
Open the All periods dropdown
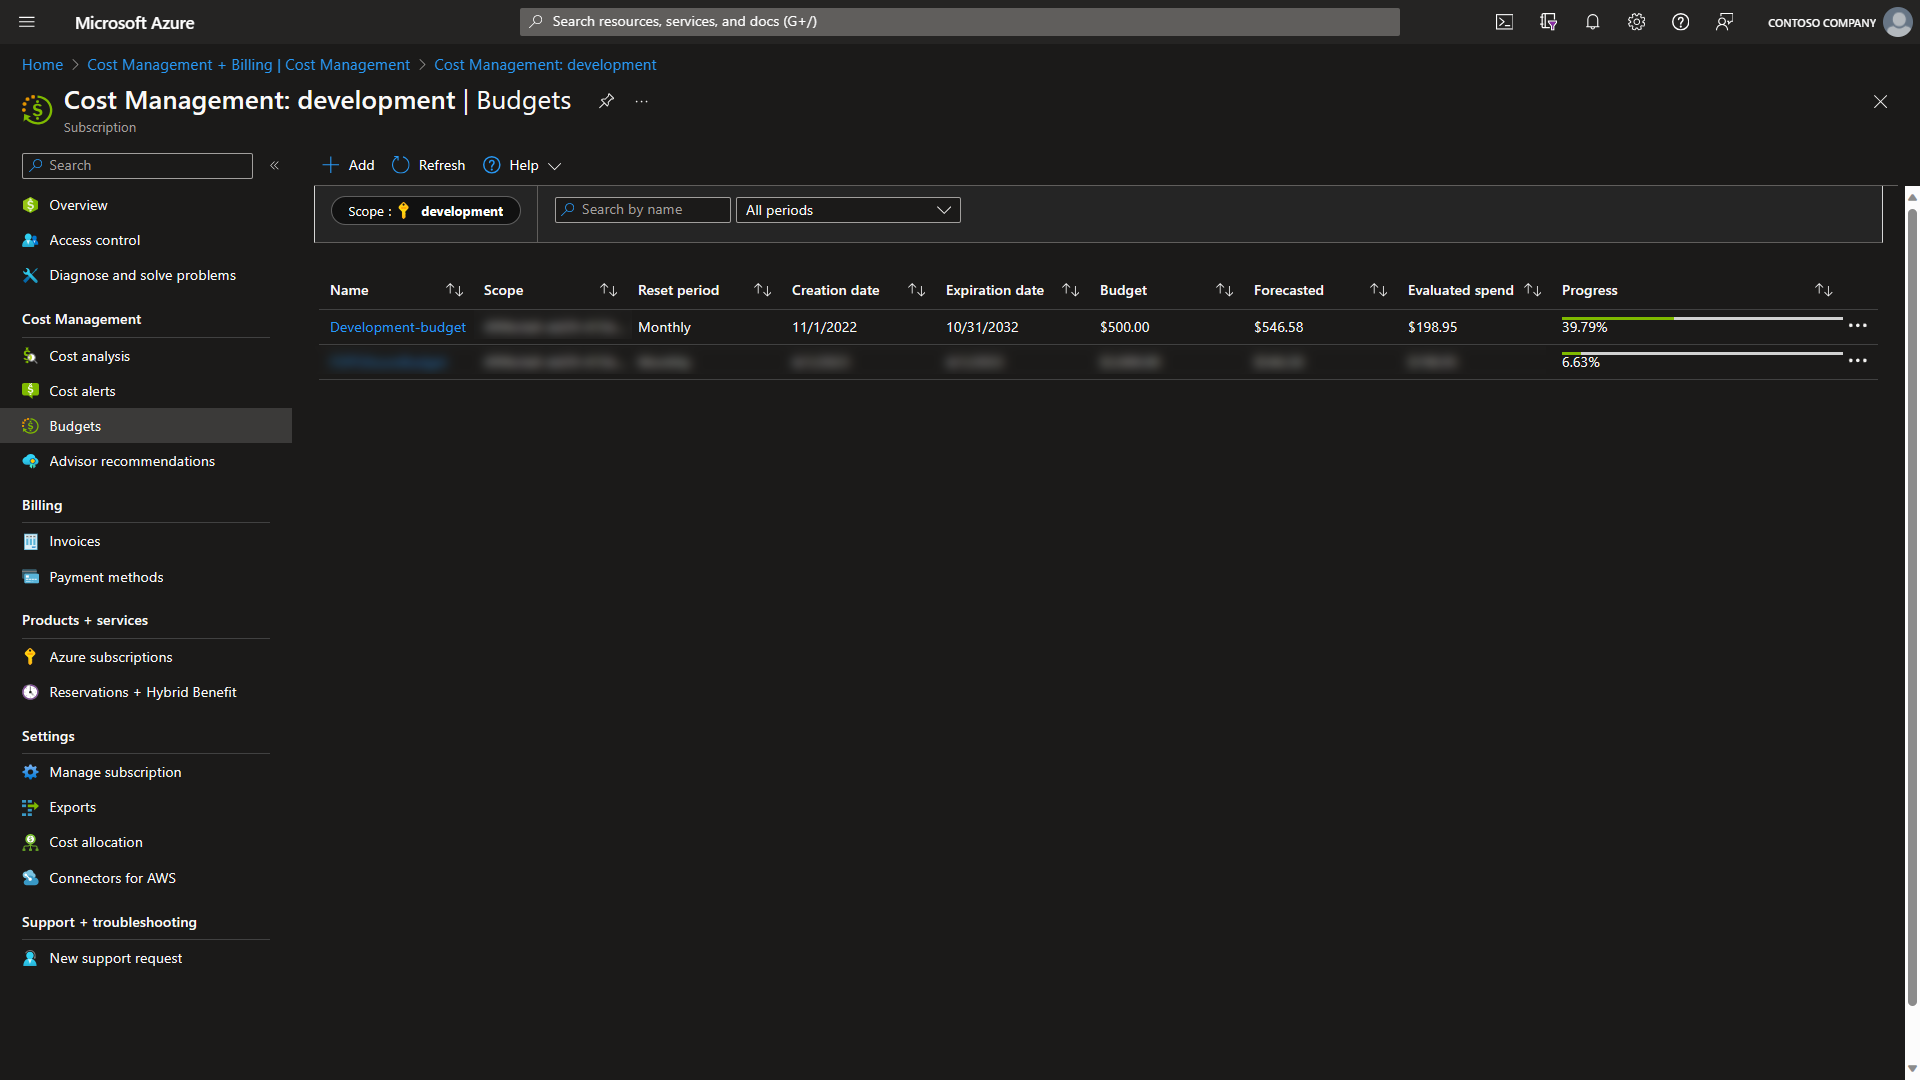(x=848, y=210)
